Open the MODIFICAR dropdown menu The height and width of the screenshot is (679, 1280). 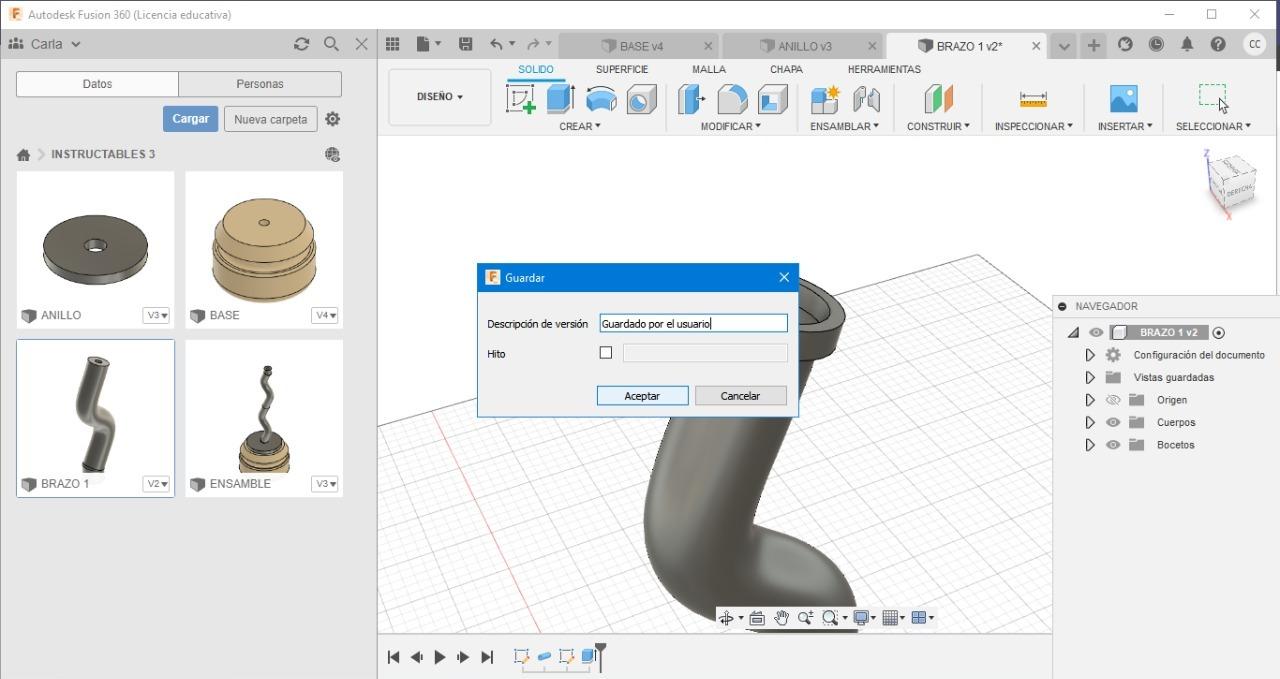point(730,126)
